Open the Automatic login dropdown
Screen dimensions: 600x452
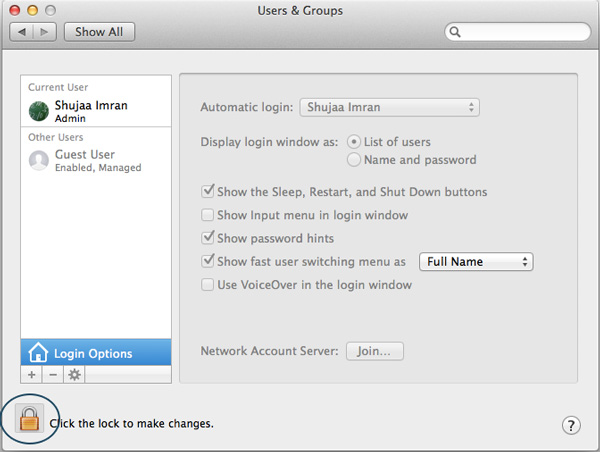click(x=389, y=107)
